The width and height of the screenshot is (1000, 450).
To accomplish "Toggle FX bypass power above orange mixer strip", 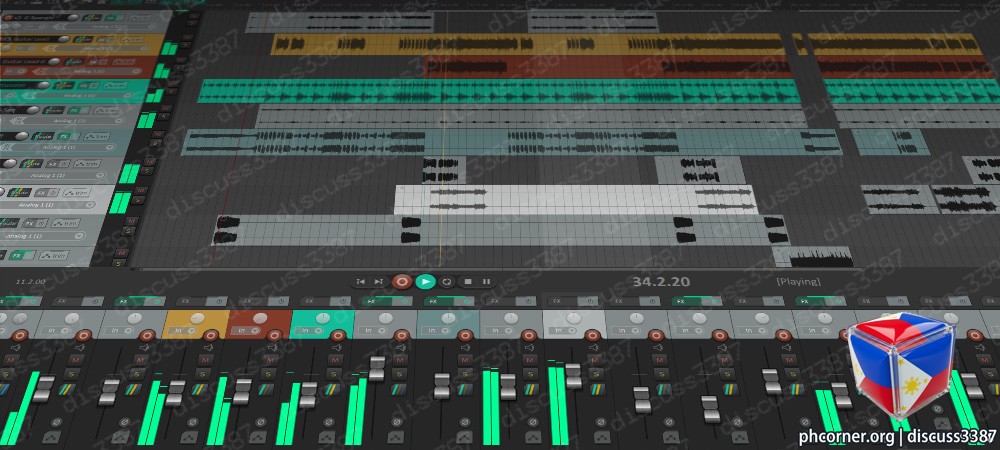I will pyautogui.click(x=219, y=301).
